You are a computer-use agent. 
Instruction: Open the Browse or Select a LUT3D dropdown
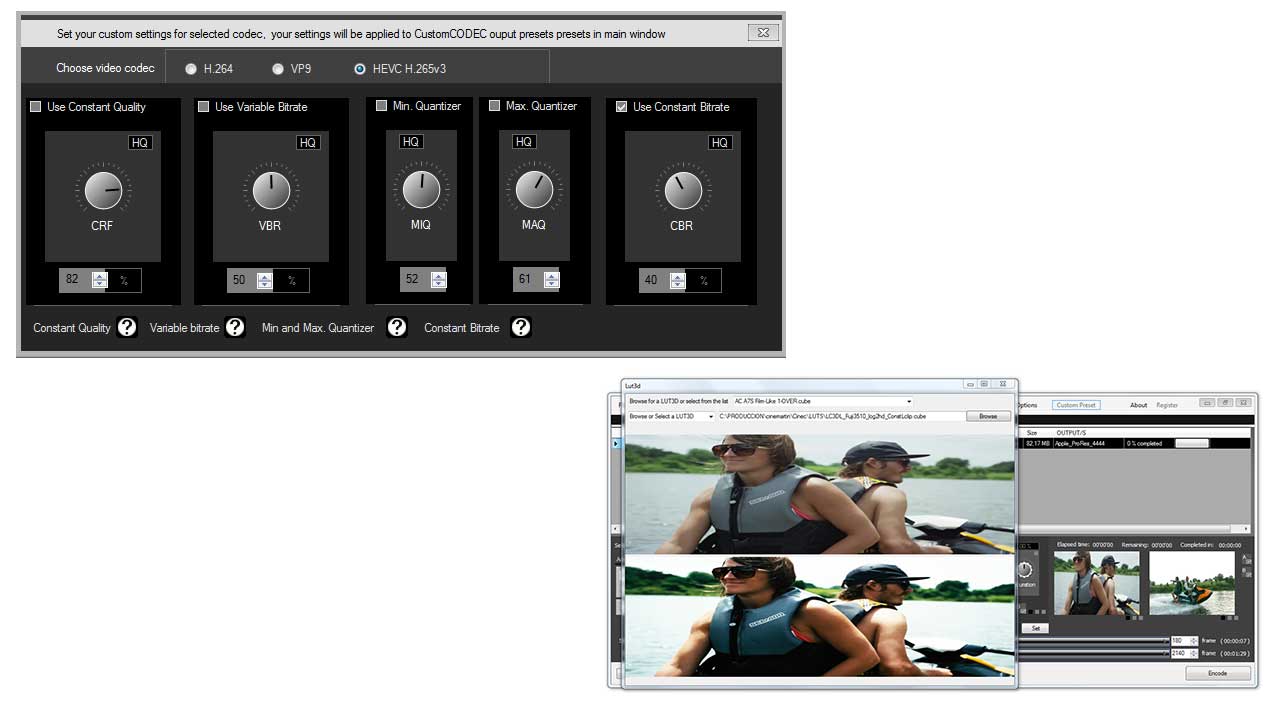point(711,416)
